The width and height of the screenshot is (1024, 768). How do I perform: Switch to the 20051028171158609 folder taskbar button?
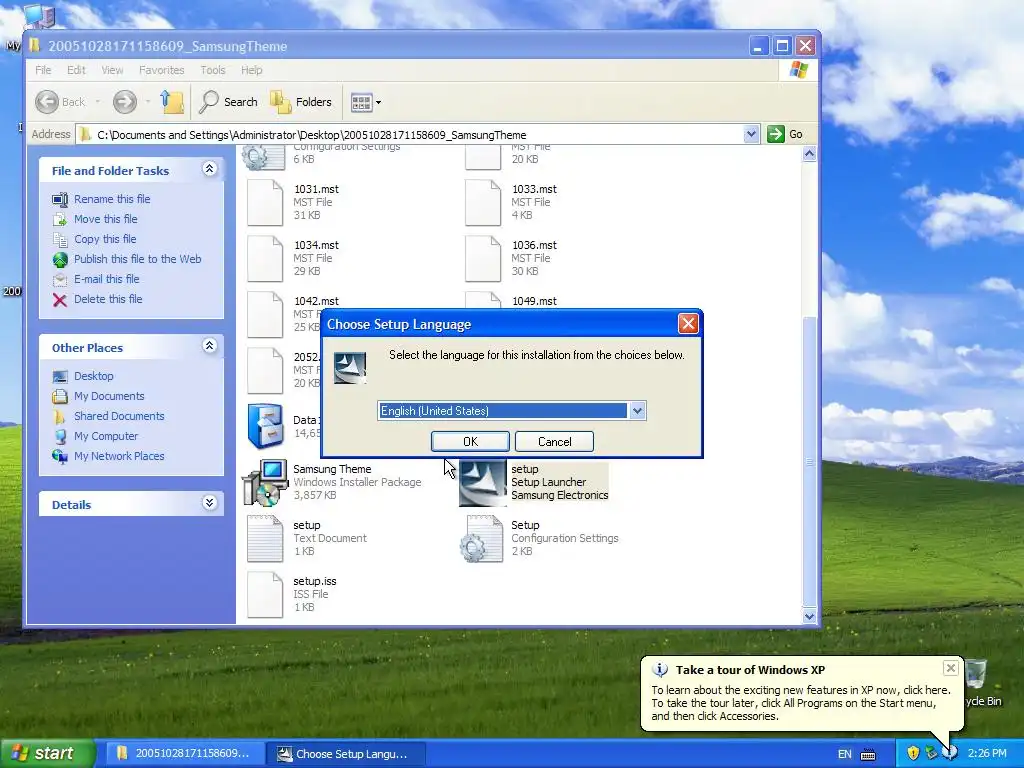tap(184, 754)
